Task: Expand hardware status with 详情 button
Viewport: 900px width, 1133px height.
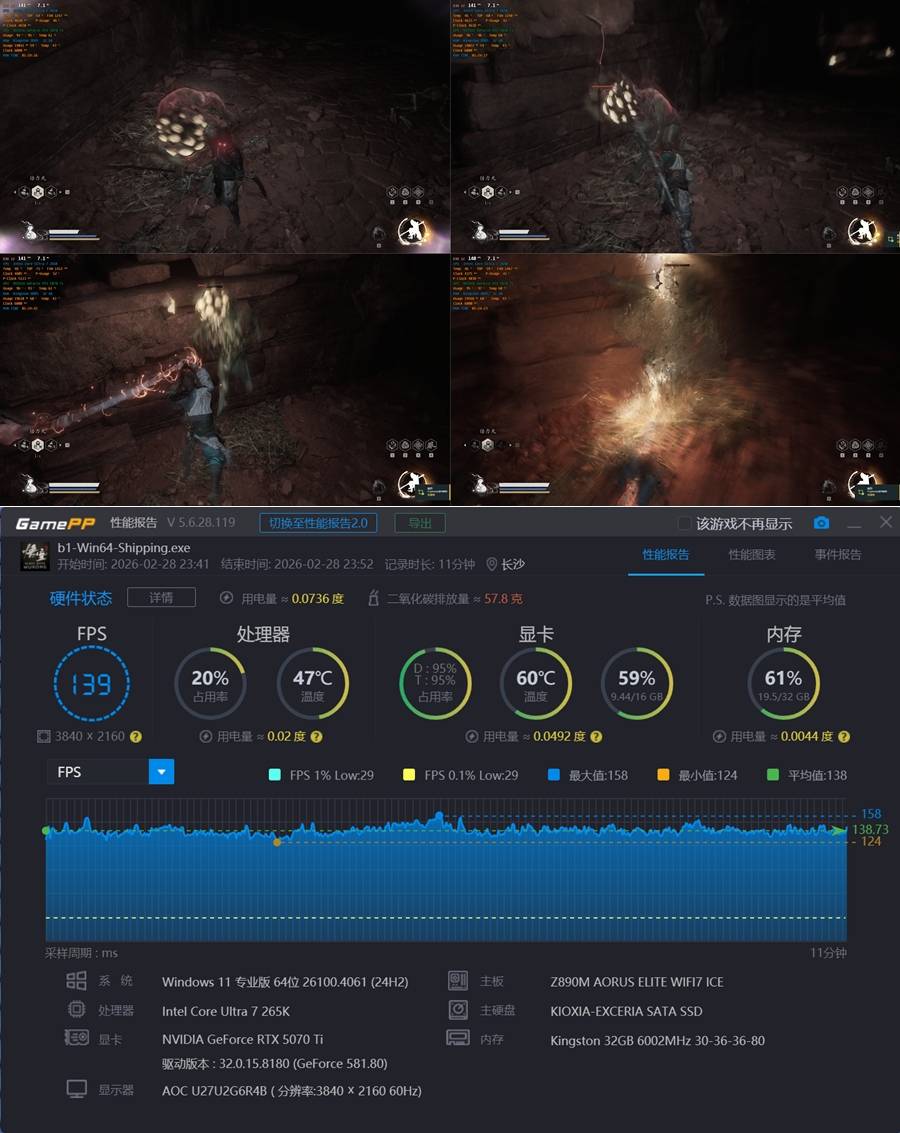Action: point(161,598)
